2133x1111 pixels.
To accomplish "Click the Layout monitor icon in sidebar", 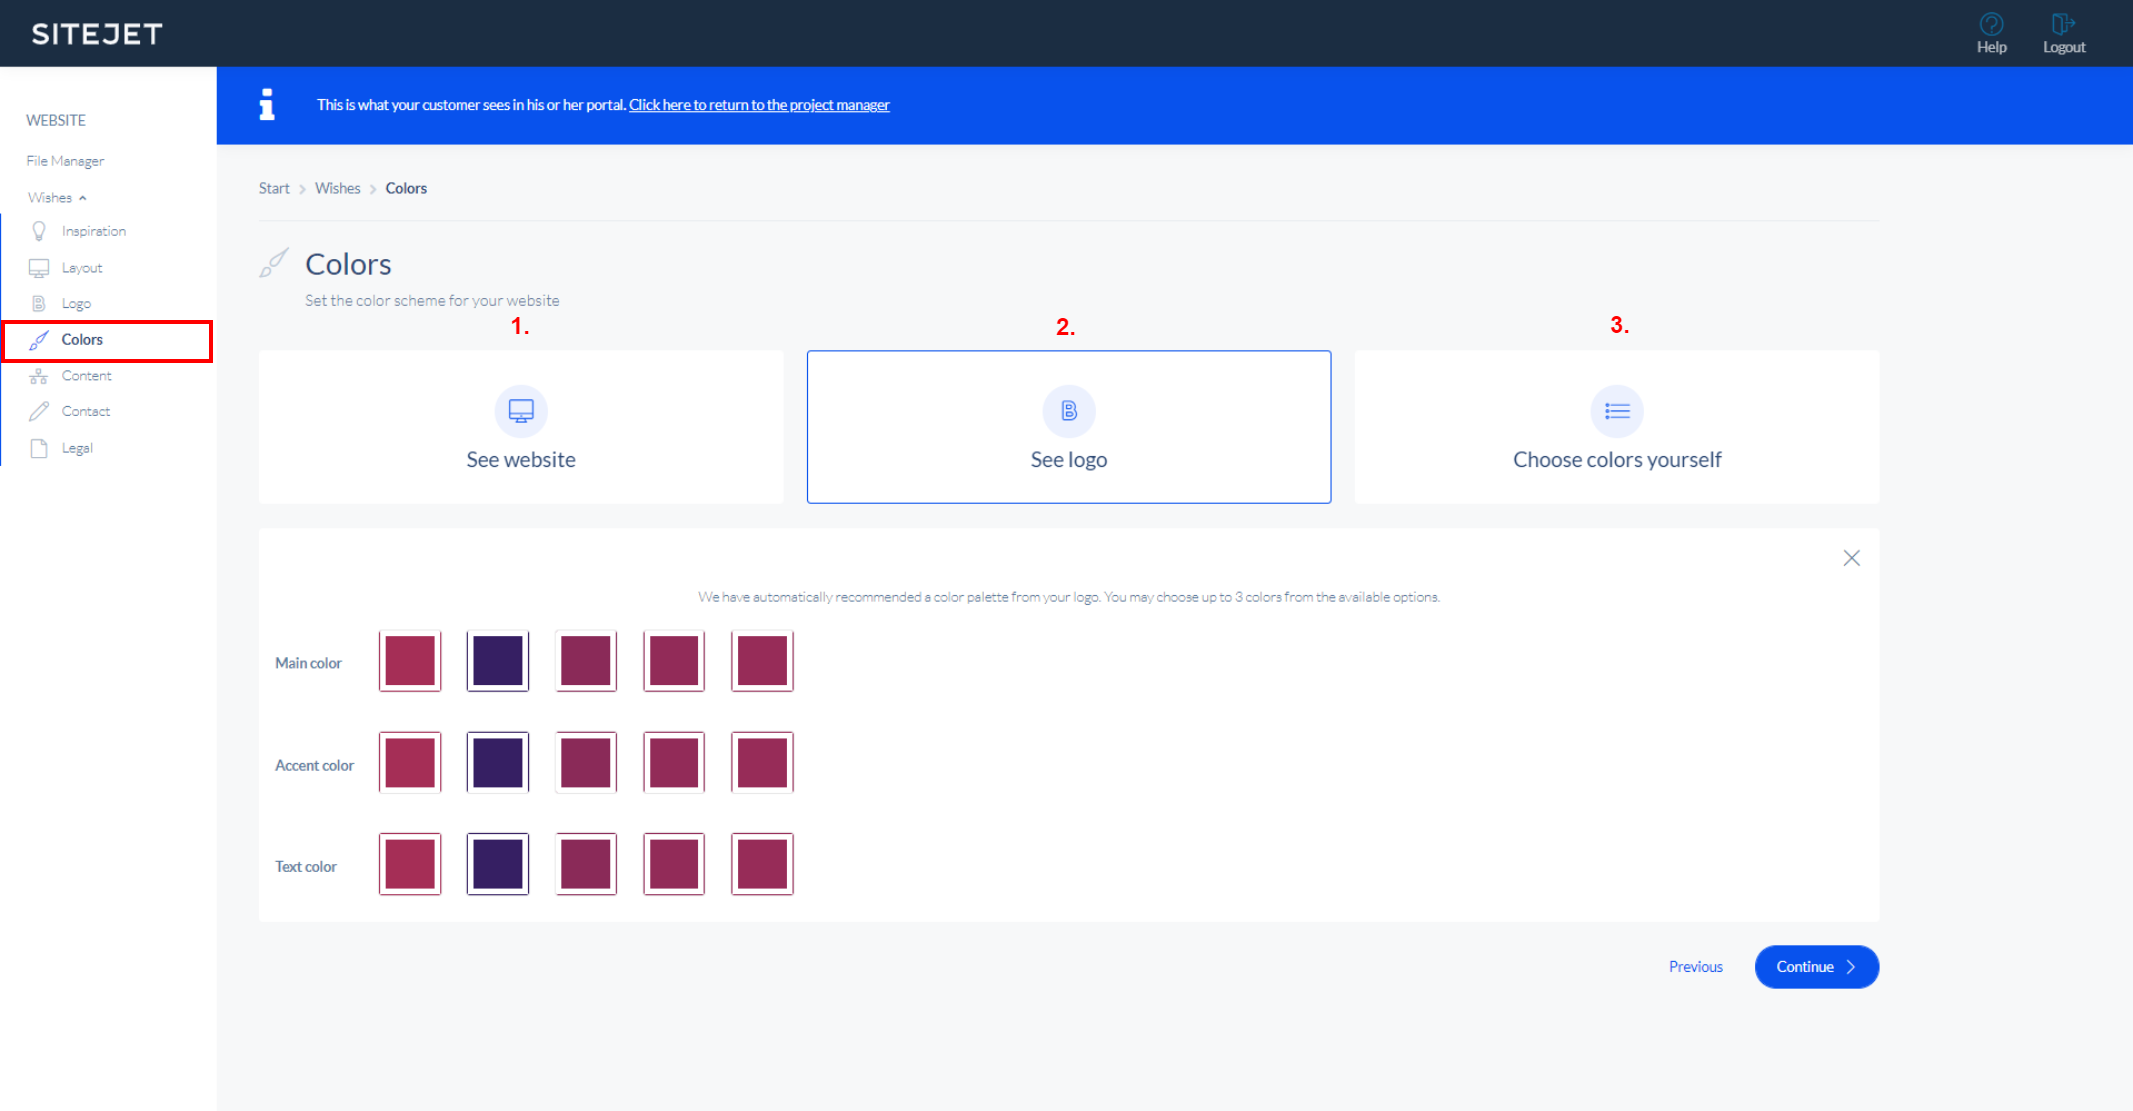I will pyautogui.click(x=39, y=268).
